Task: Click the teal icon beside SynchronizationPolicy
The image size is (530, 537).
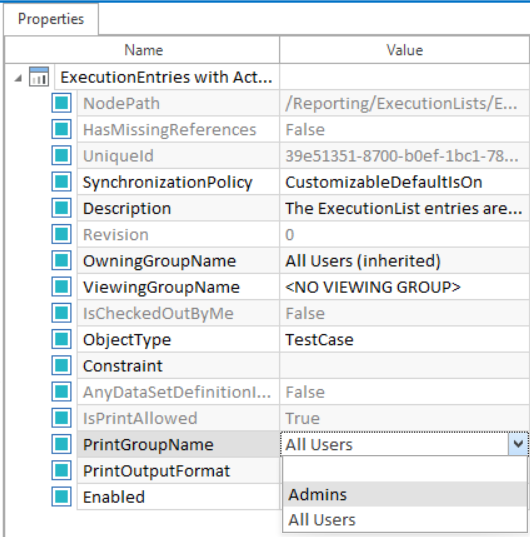Action: pyautogui.click(x=62, y=182)
